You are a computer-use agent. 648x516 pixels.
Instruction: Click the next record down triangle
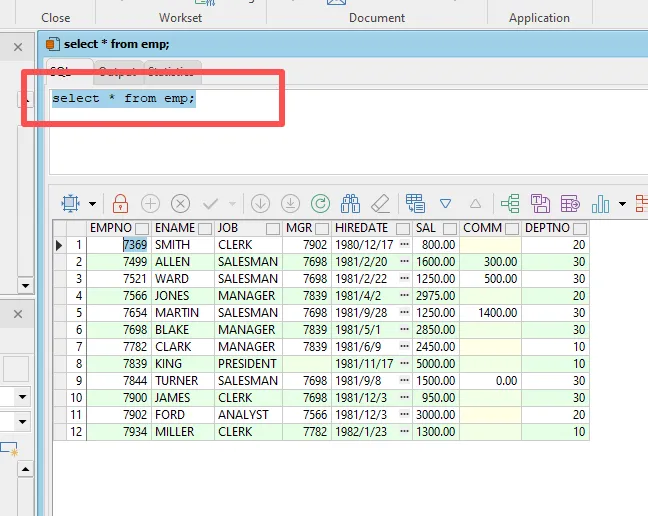click(446, 204)
